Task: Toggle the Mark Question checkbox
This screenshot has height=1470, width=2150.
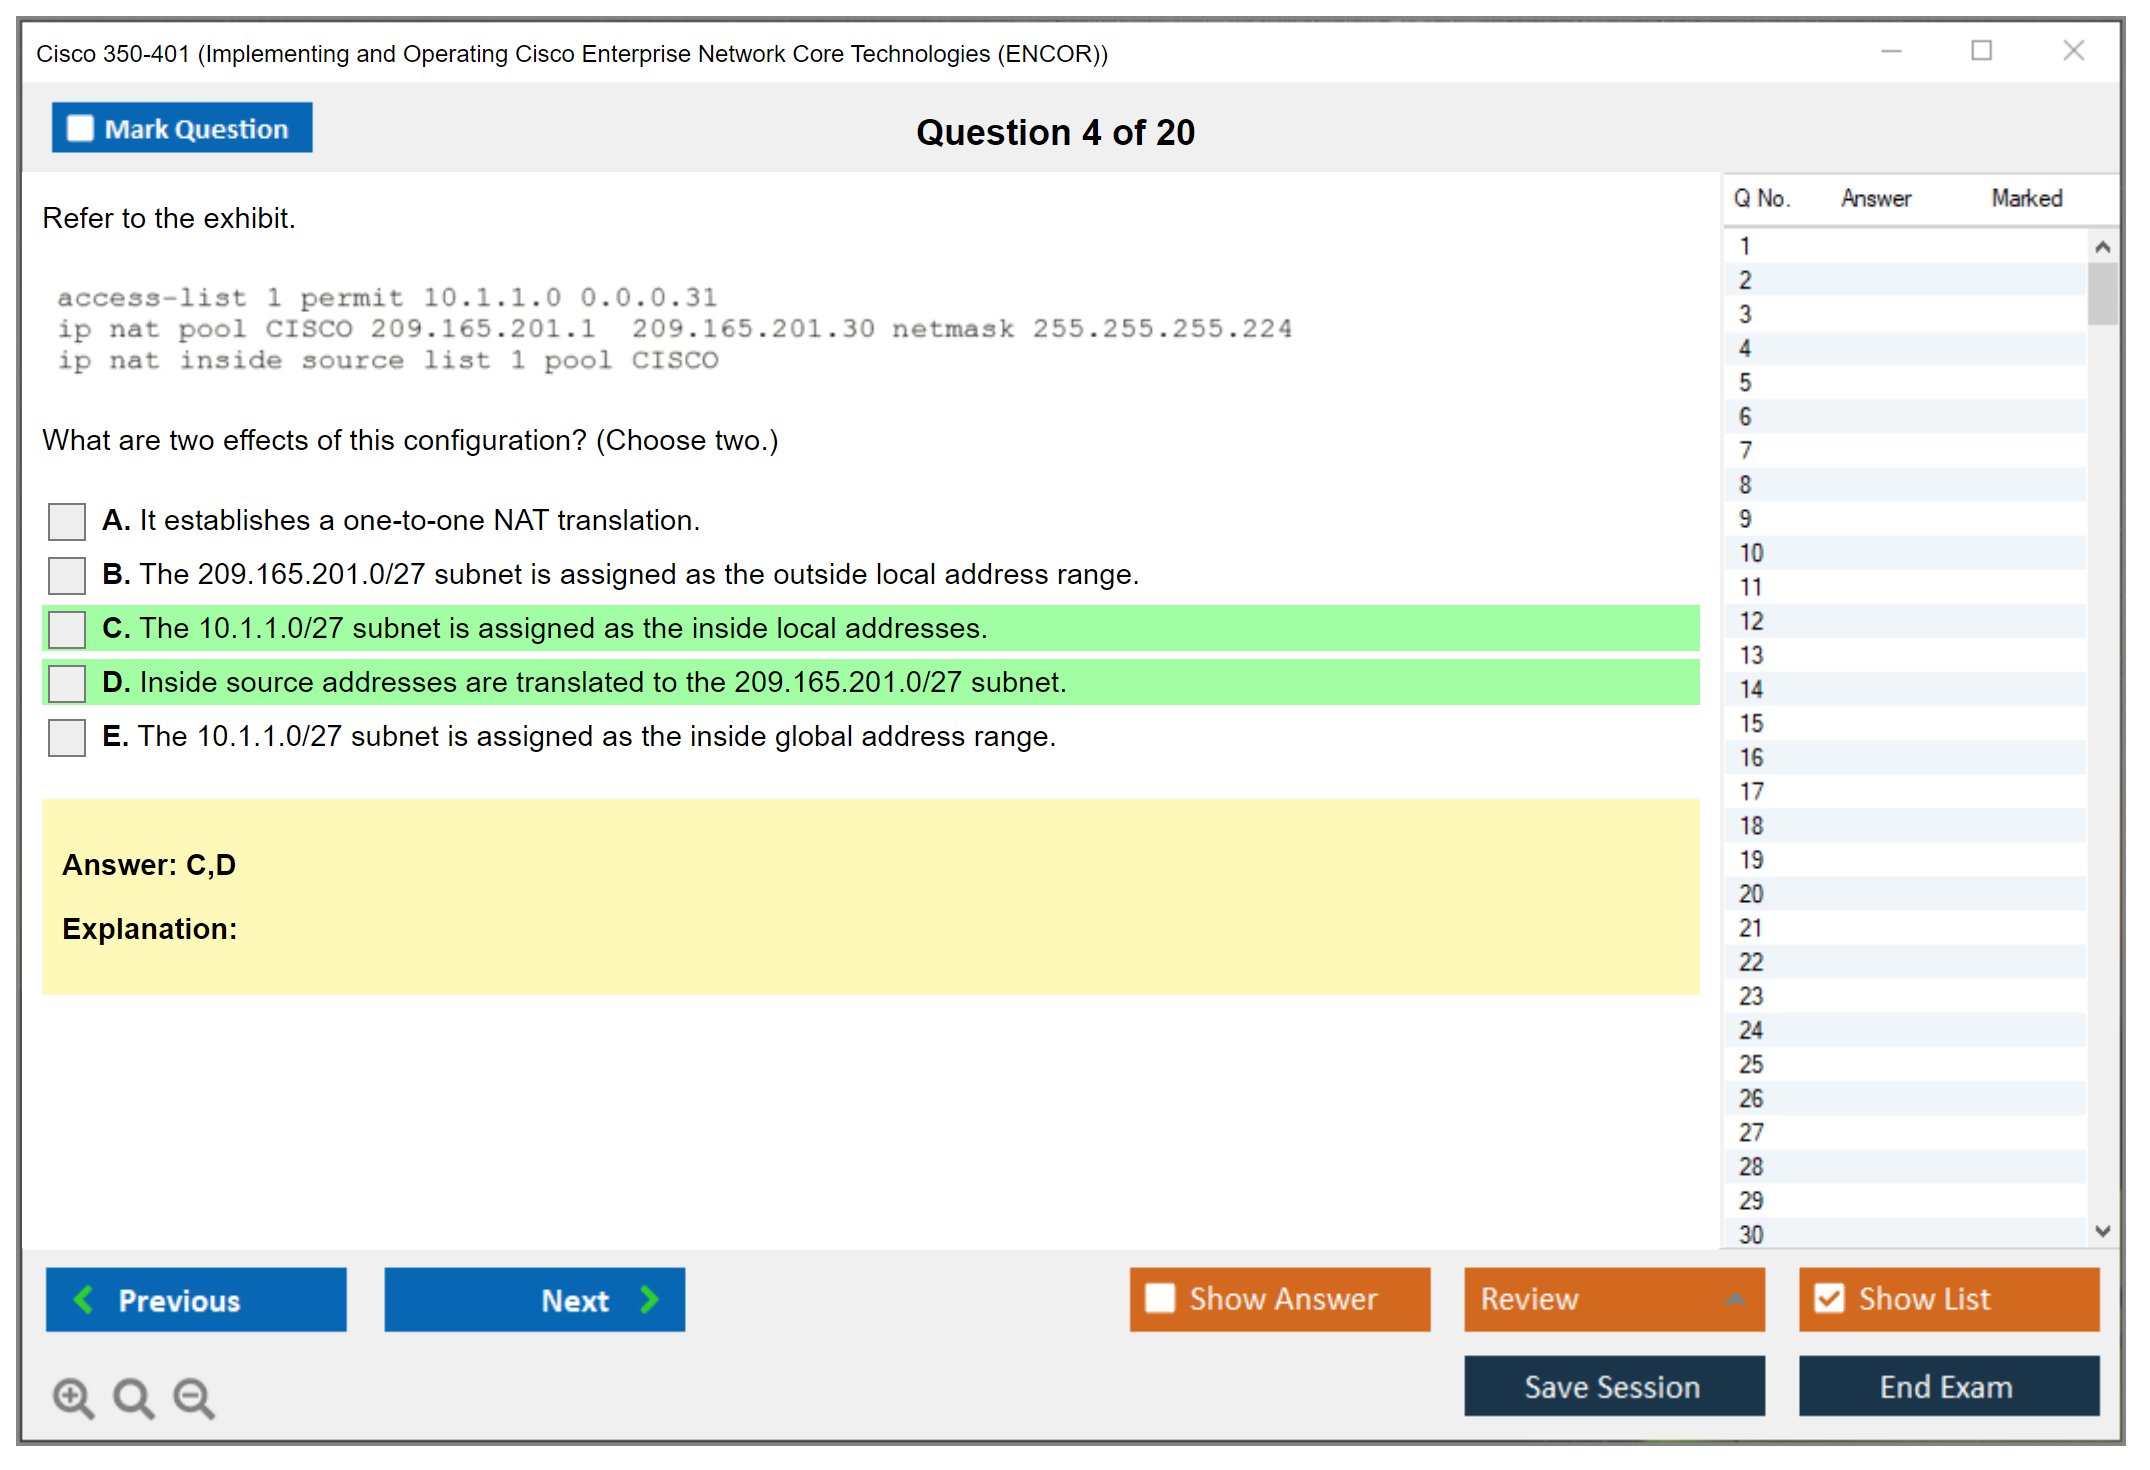Action: tap(80, 129)
